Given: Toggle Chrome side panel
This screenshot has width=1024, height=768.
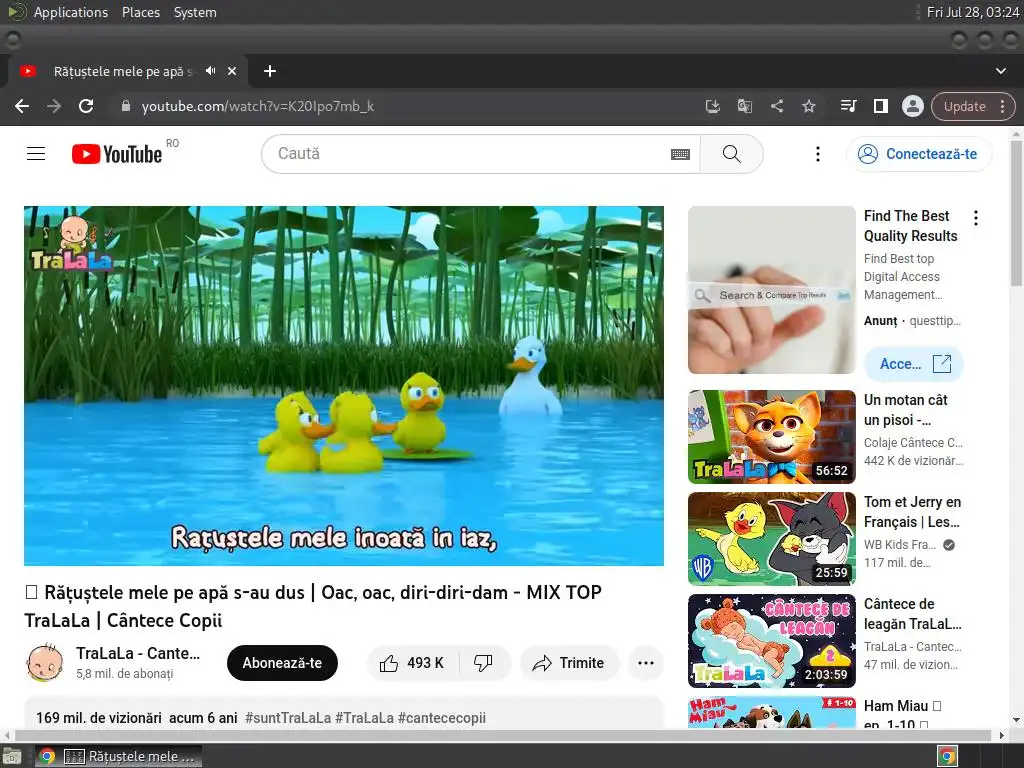Looking at the screenshot, I should tap(880, 106).
